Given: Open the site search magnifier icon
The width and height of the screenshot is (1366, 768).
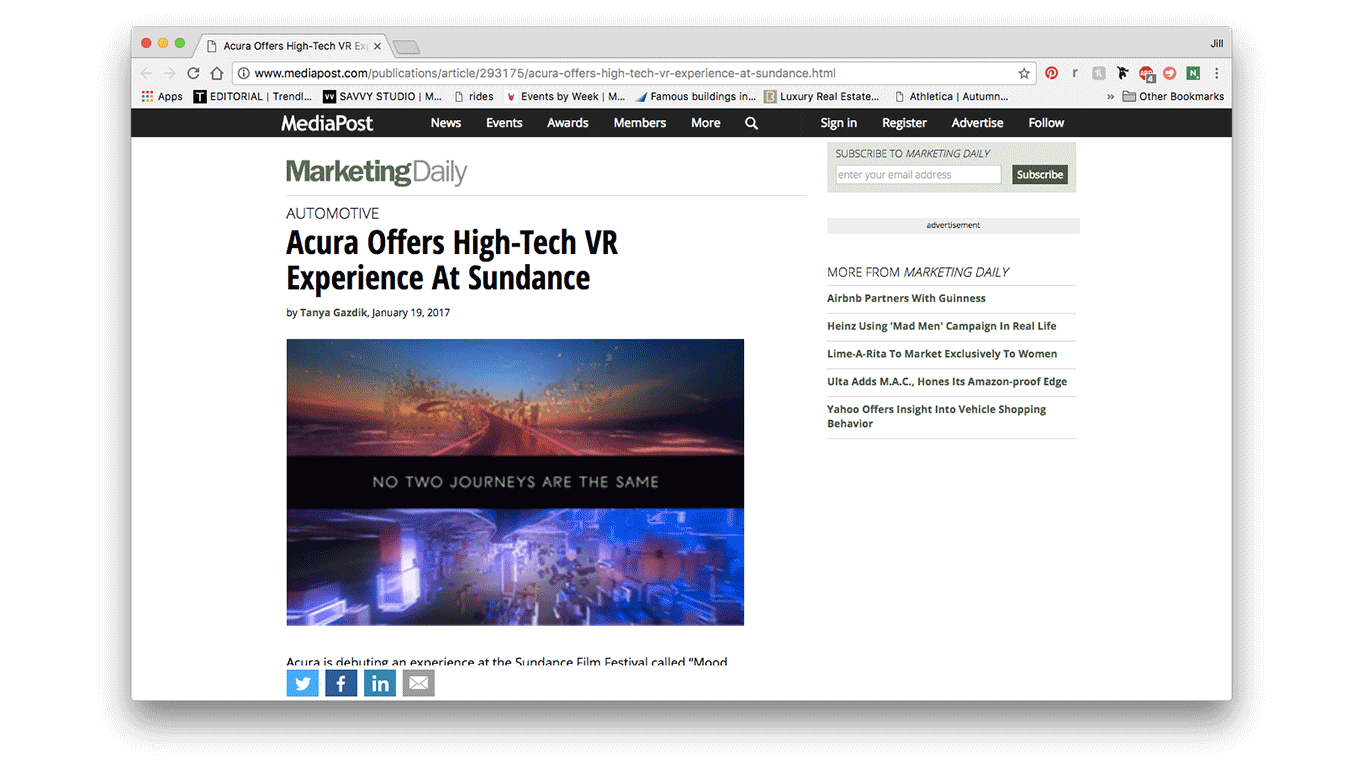Looking at the screenshot, I should tap(752, 123).
